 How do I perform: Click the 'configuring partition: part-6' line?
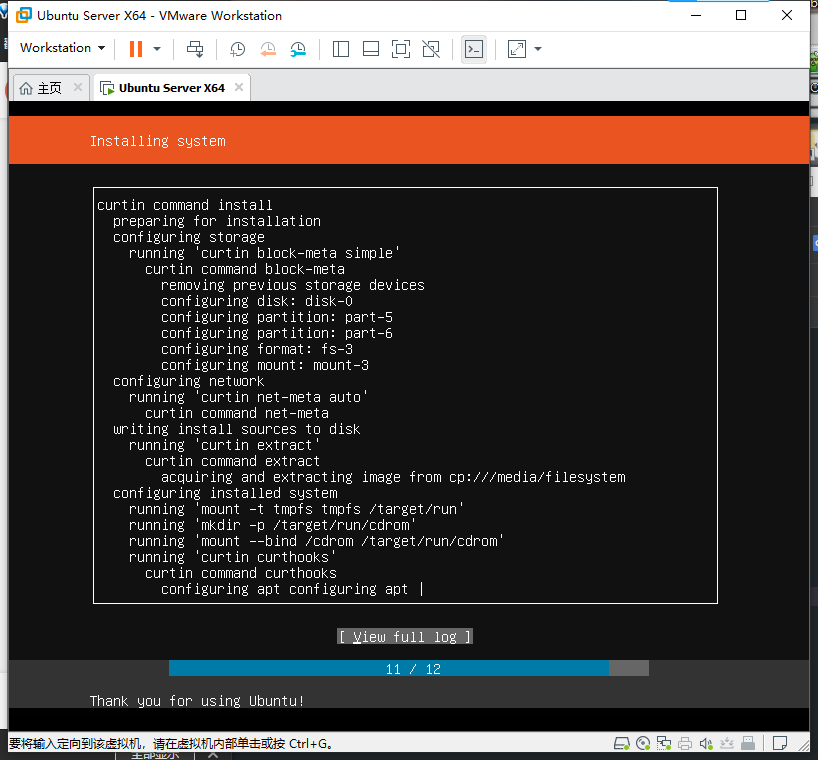(276, 333)
